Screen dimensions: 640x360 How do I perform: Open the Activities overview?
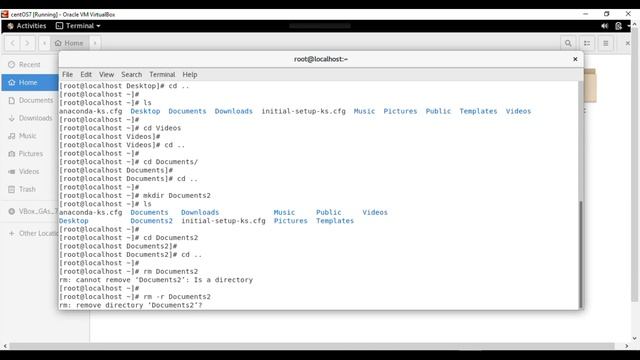27,26
